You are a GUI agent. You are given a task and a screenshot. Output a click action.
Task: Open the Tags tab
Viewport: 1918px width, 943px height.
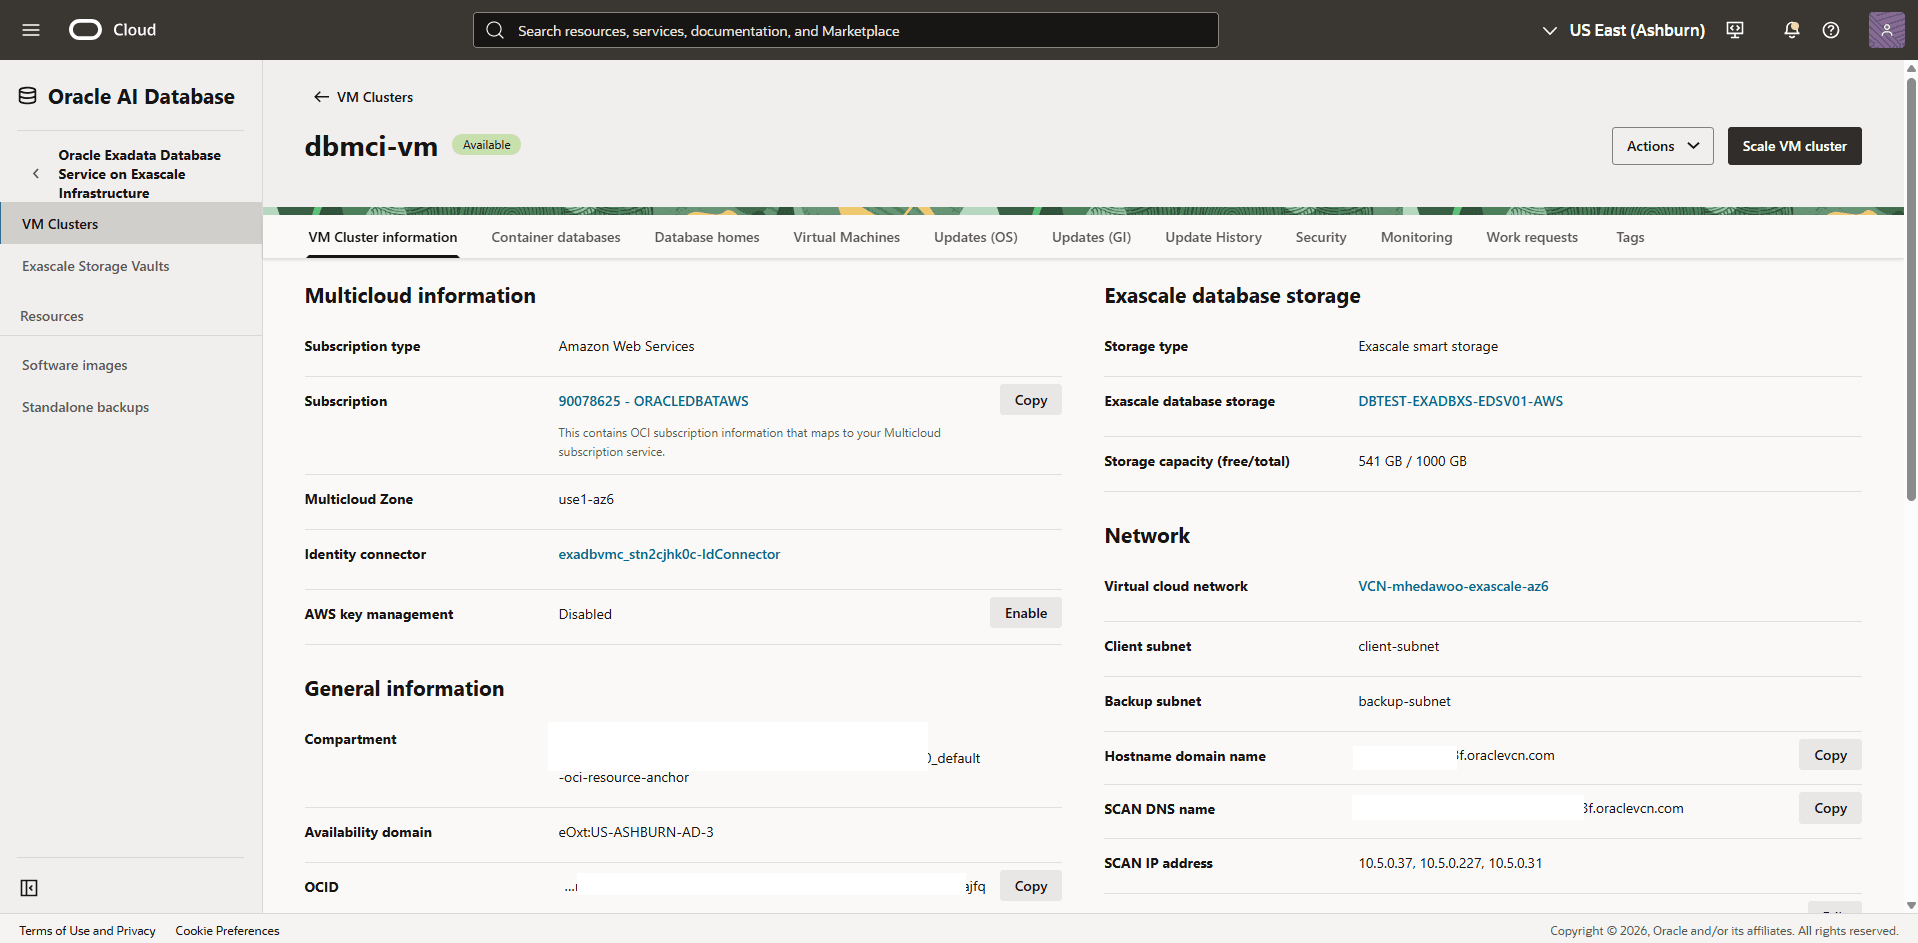click(1630, 237)
